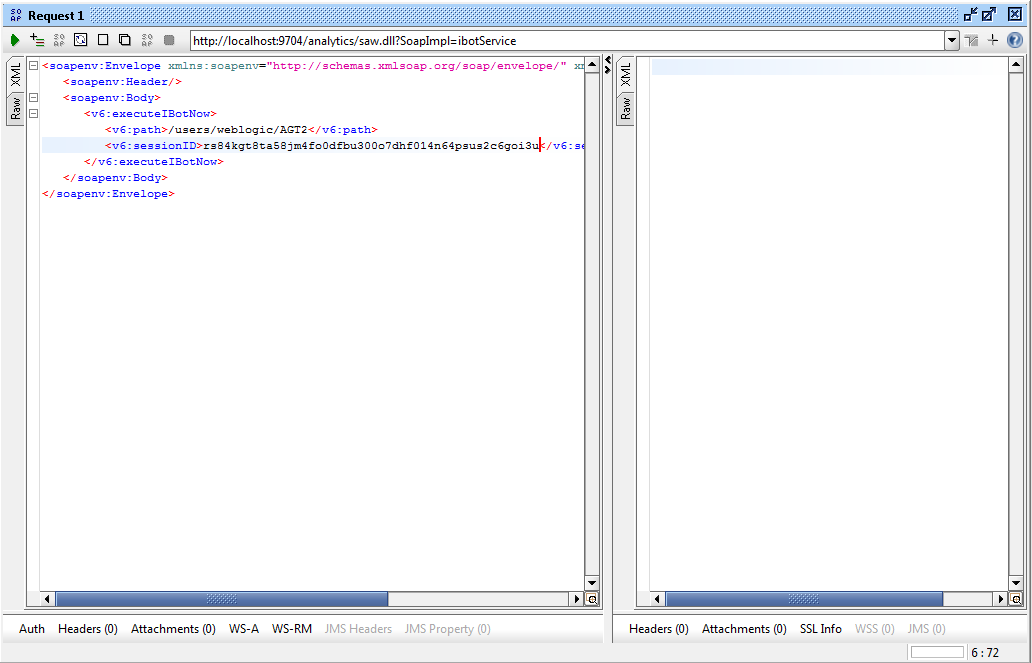This screenshot has width=1032, height=663.
Task: Maximize the Request 1 internal window
Action: pyautogui.click(x=989, y=14)
